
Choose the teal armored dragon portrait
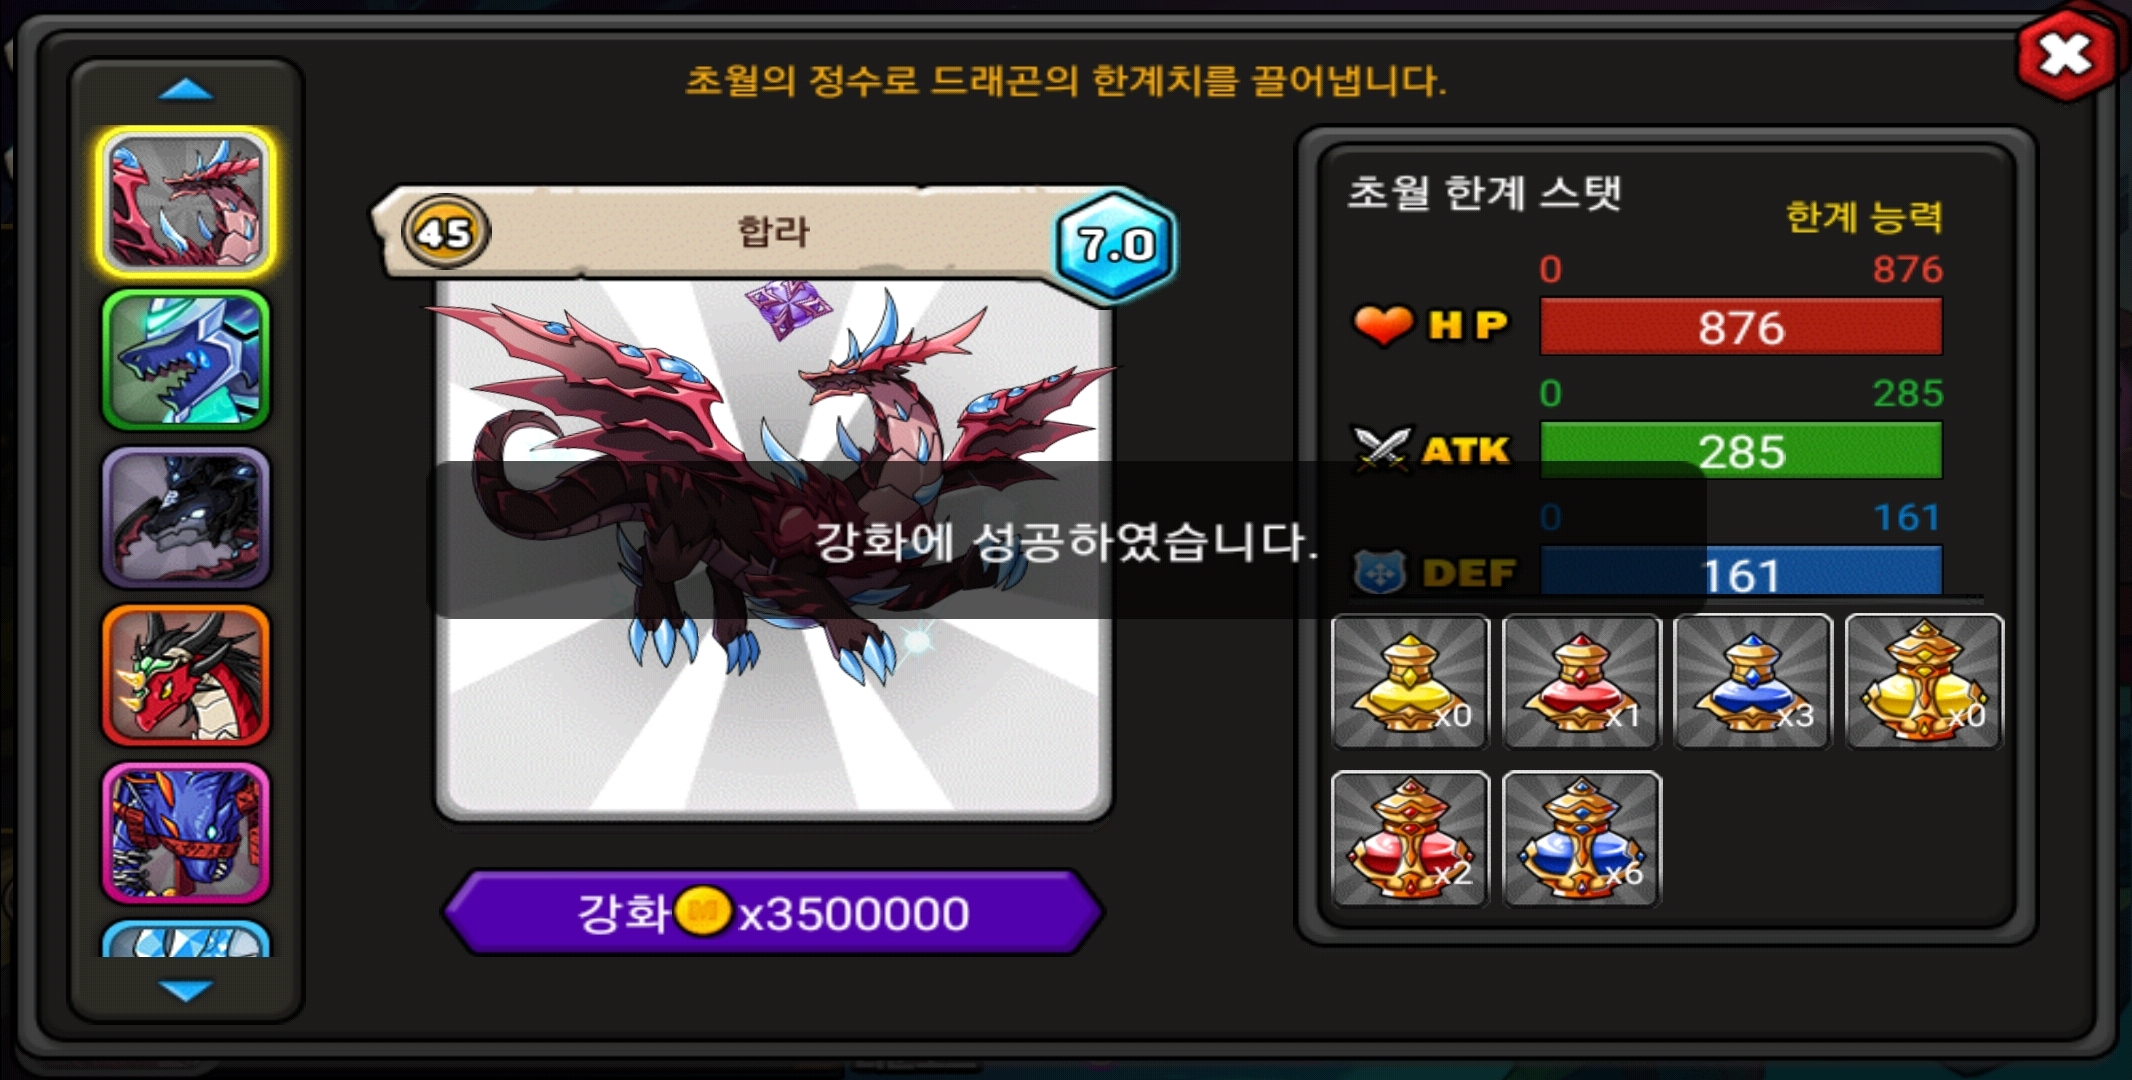pyautogui.click(x=186, y=360)
